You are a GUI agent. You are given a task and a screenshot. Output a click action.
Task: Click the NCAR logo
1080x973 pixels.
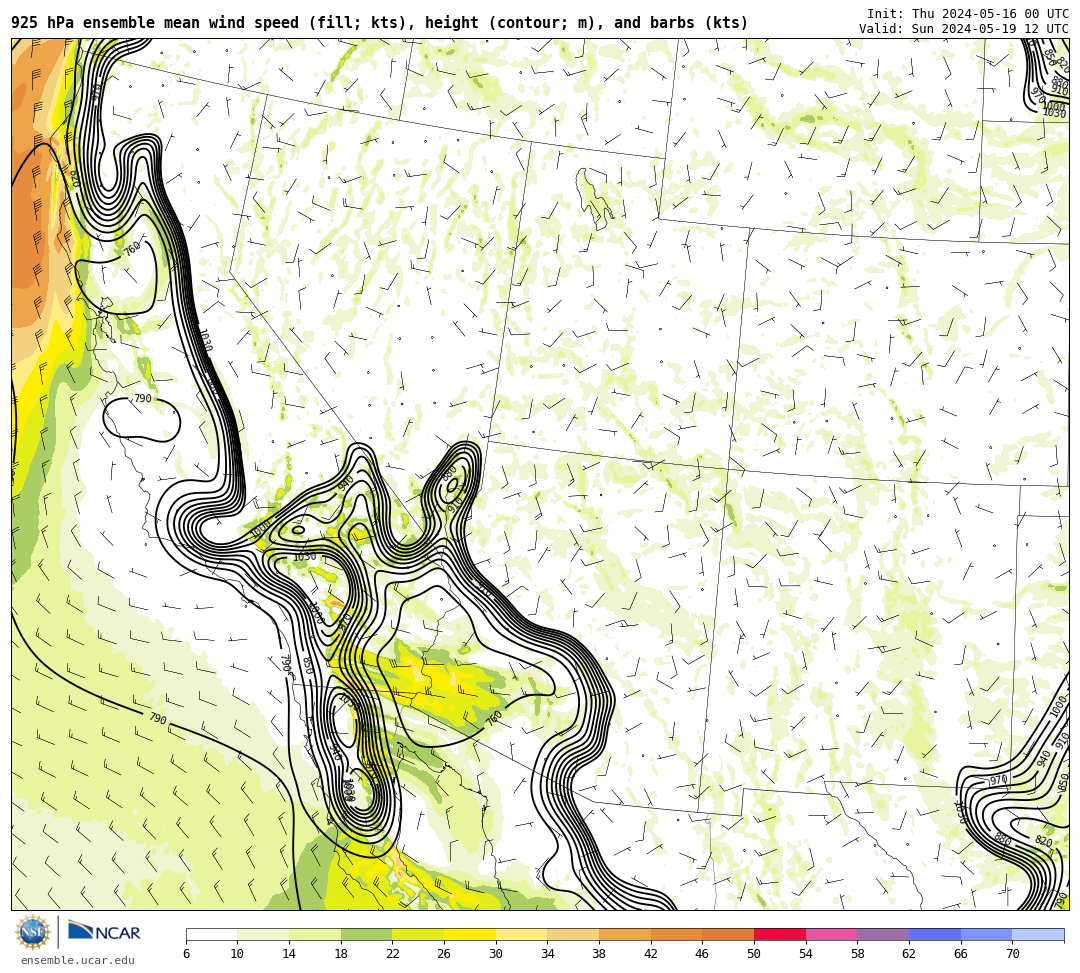click(x=105, y=932)
